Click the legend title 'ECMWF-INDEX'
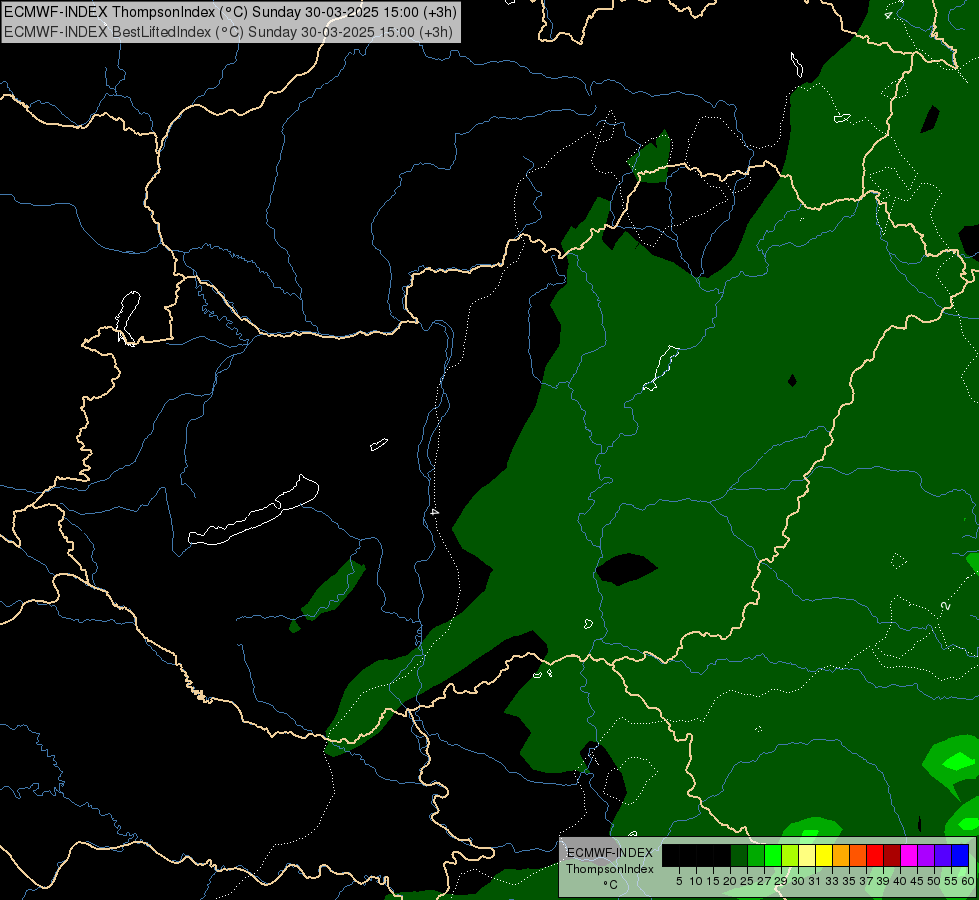 coord(609,853)
